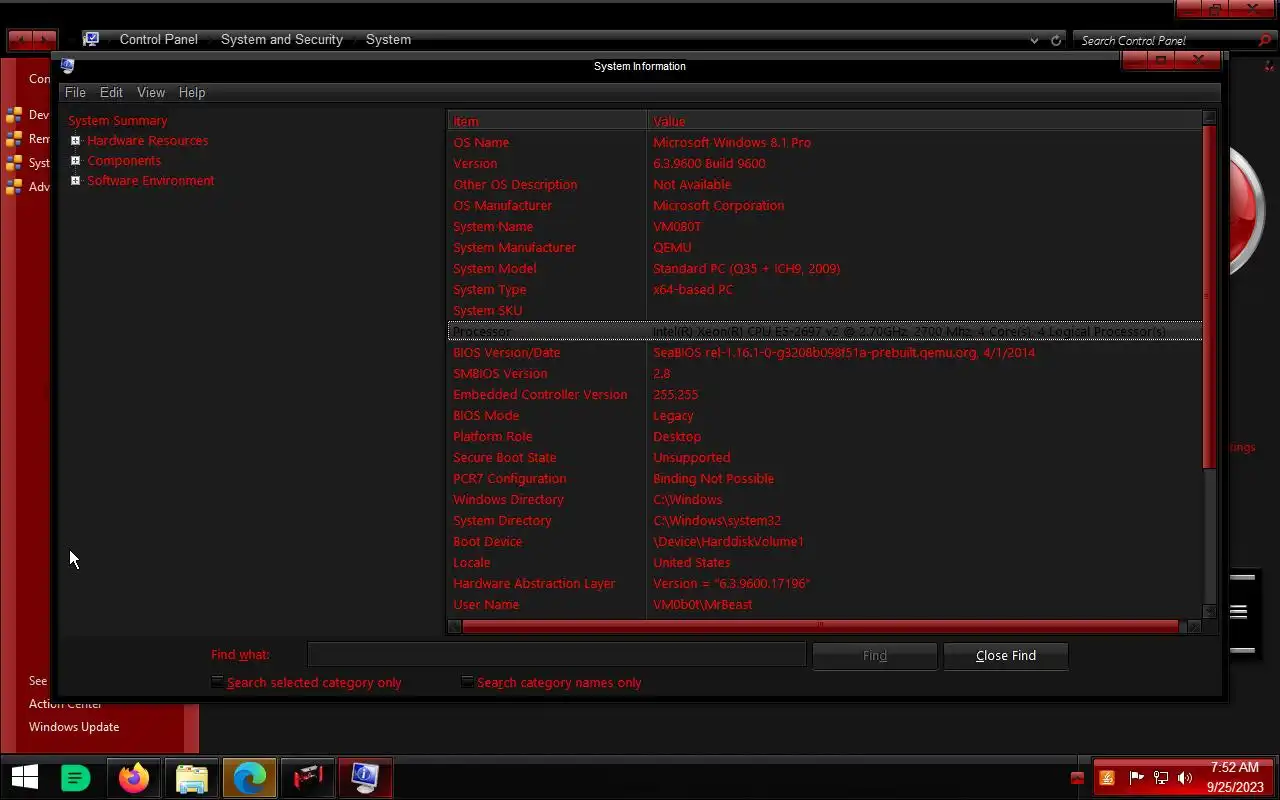1280x800 pixels.
Task: Click the shield icon beside 'Adv' link
Action: pos(14,187)
